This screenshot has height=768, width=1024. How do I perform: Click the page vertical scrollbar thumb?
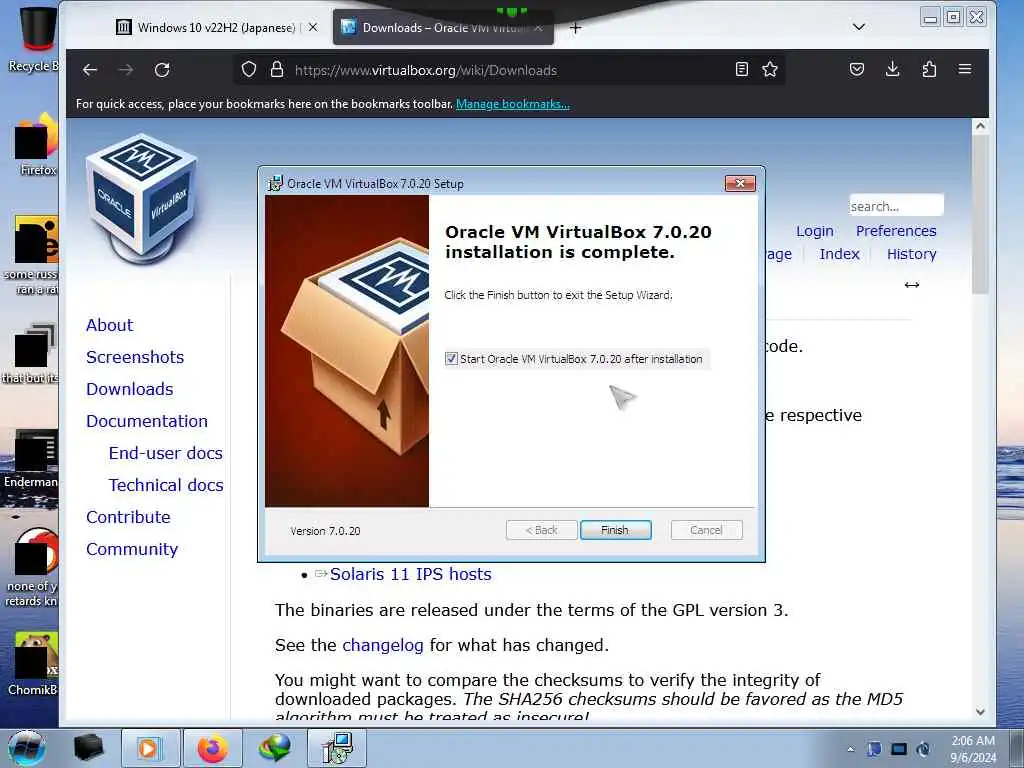pyautogui.click(x=980, y=216)
